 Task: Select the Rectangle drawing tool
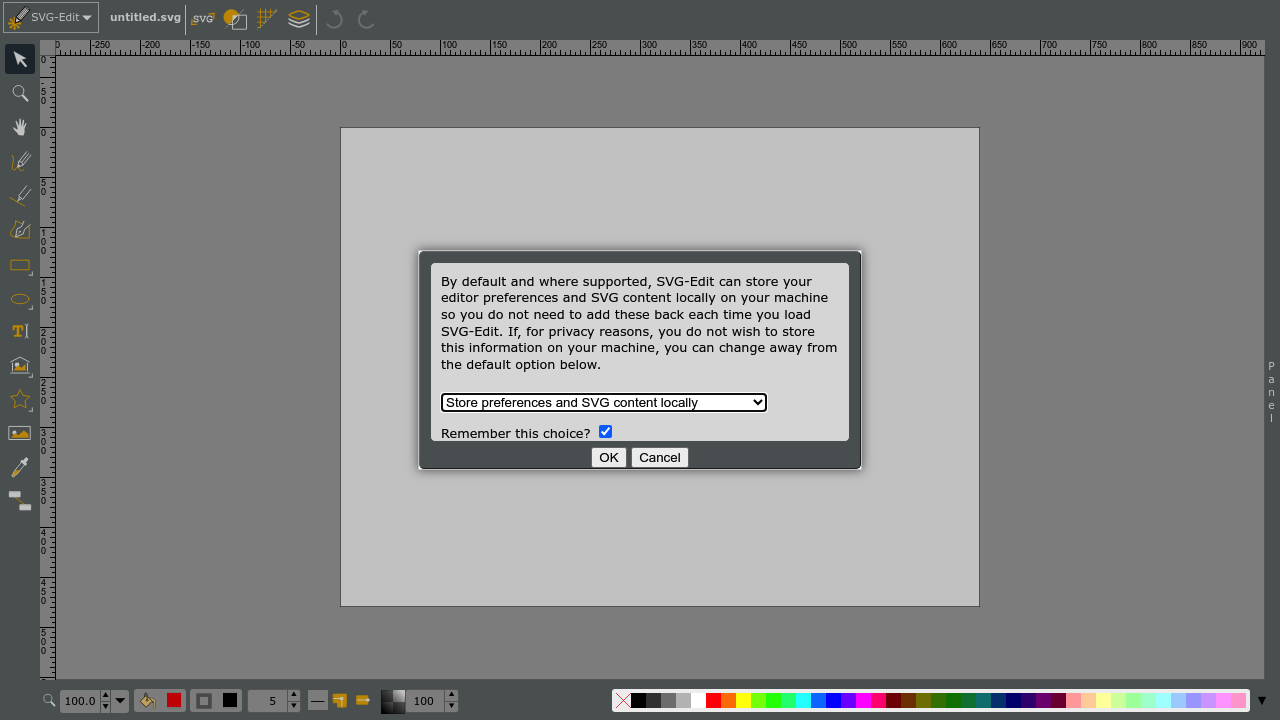20,265
